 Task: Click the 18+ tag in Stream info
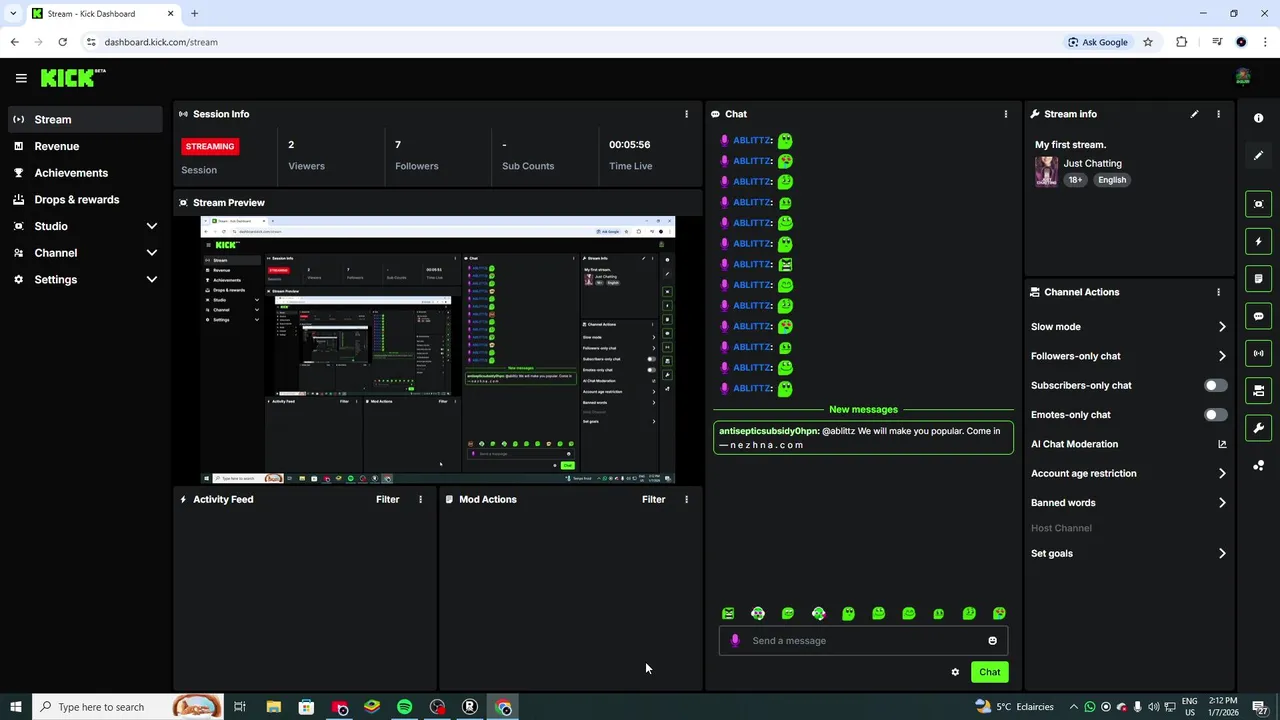tap(1075, 180)
